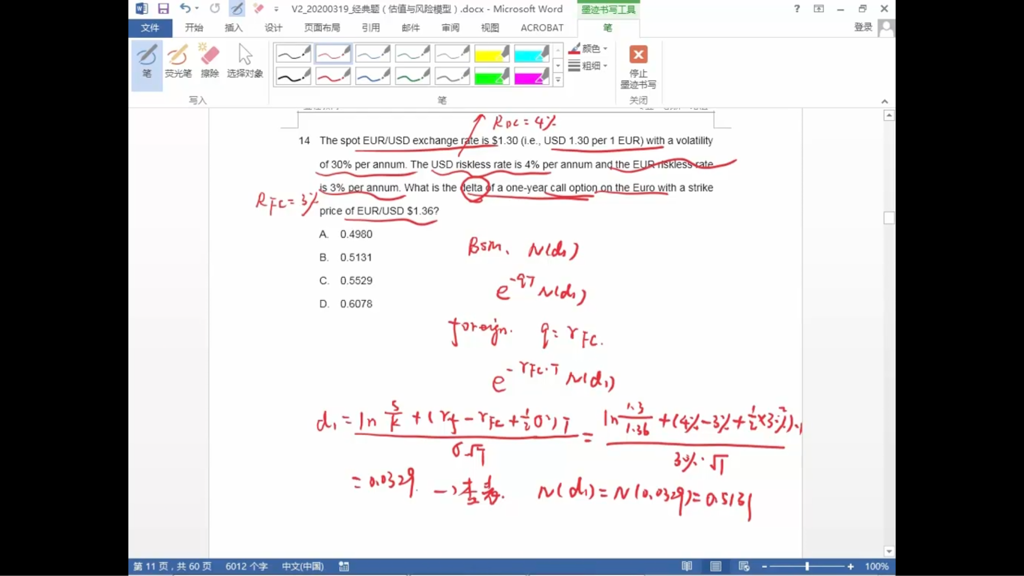Switch to Web Layout view
Viewport: 1024px width, 576px height.
click(x=744, y=566)
